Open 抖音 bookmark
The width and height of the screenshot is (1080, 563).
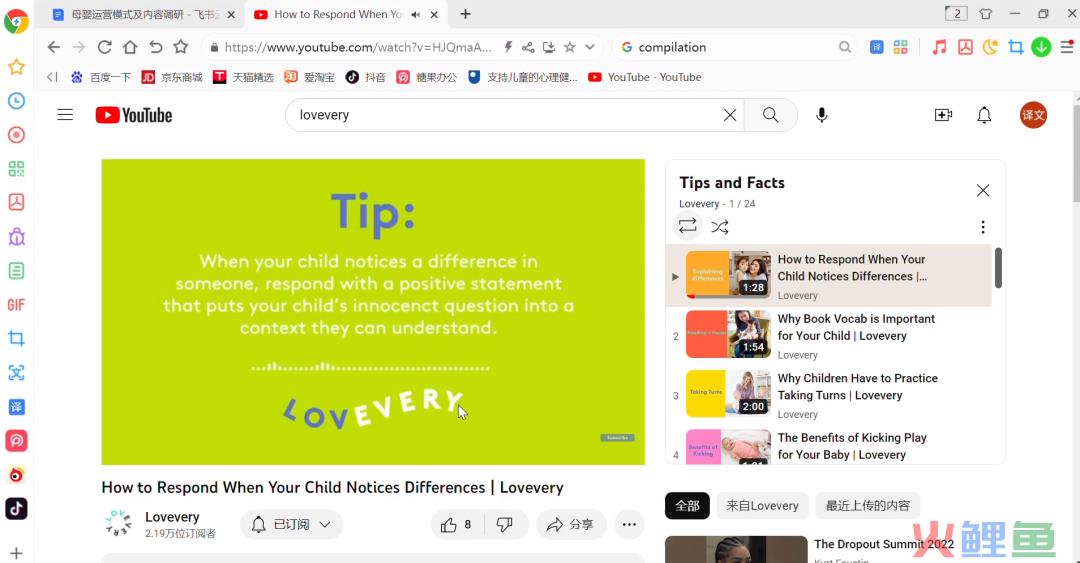pos(366,77)
